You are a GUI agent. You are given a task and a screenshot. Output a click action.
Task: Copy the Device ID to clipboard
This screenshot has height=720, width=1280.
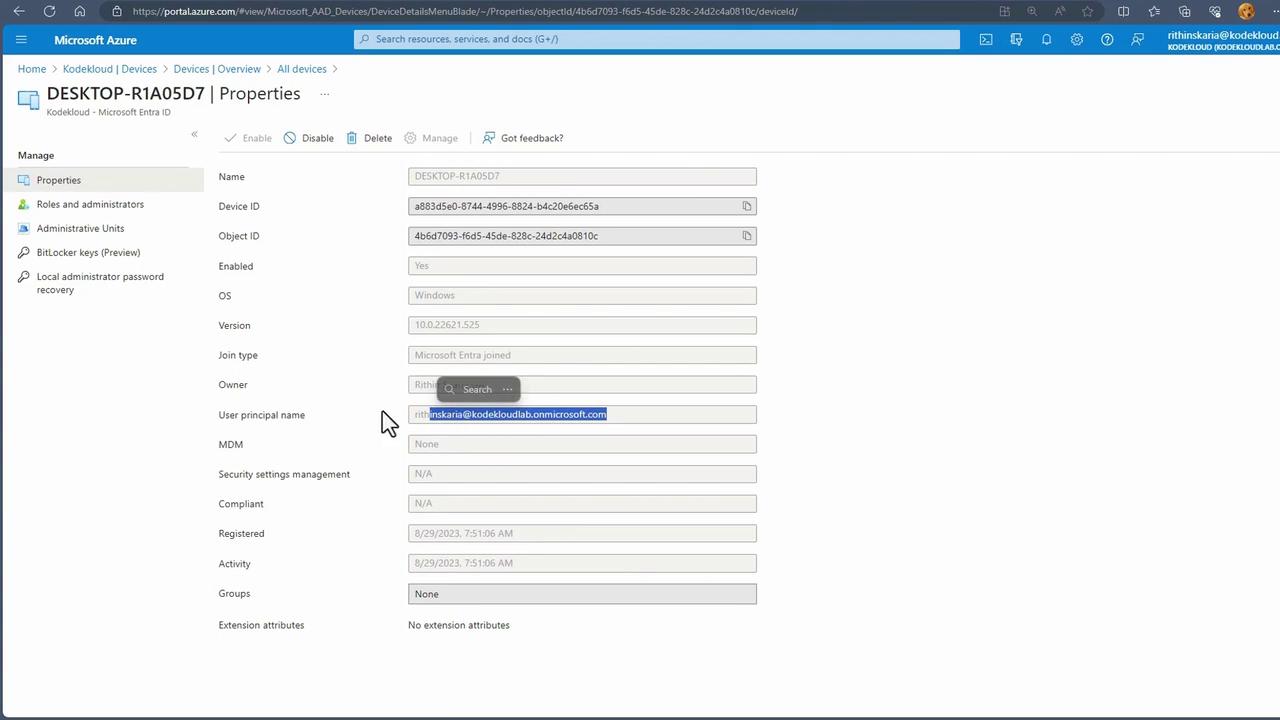tap(746, 206)
